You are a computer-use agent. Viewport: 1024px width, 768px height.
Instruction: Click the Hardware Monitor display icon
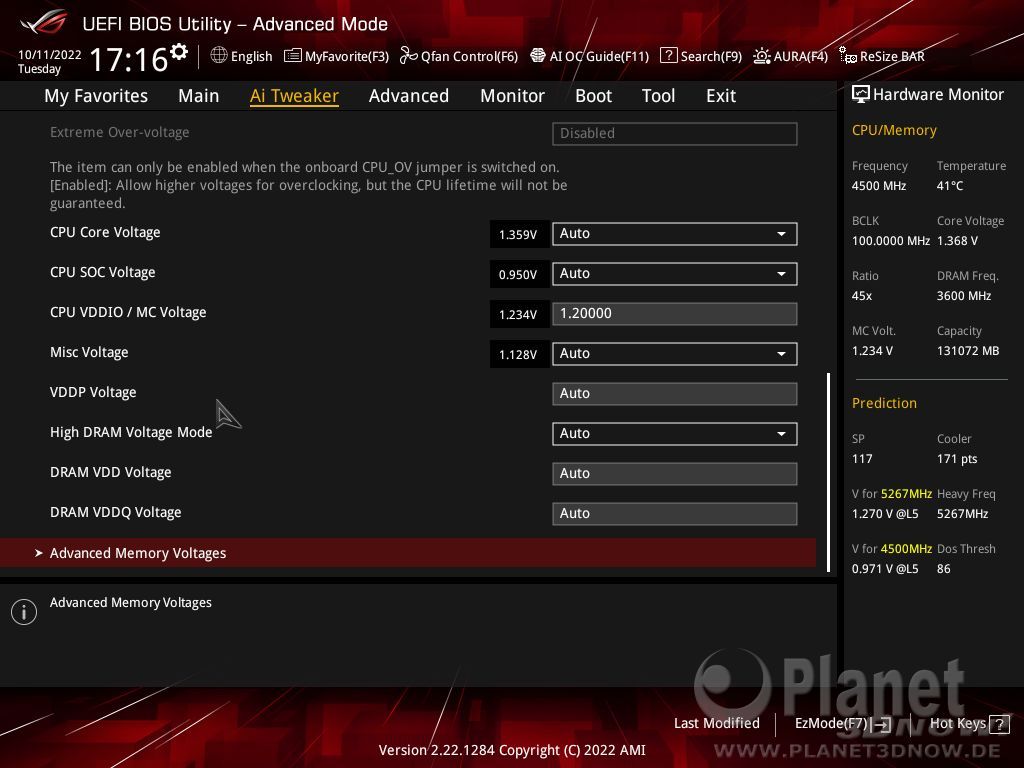pyautogui.click(x=861, y=95)
